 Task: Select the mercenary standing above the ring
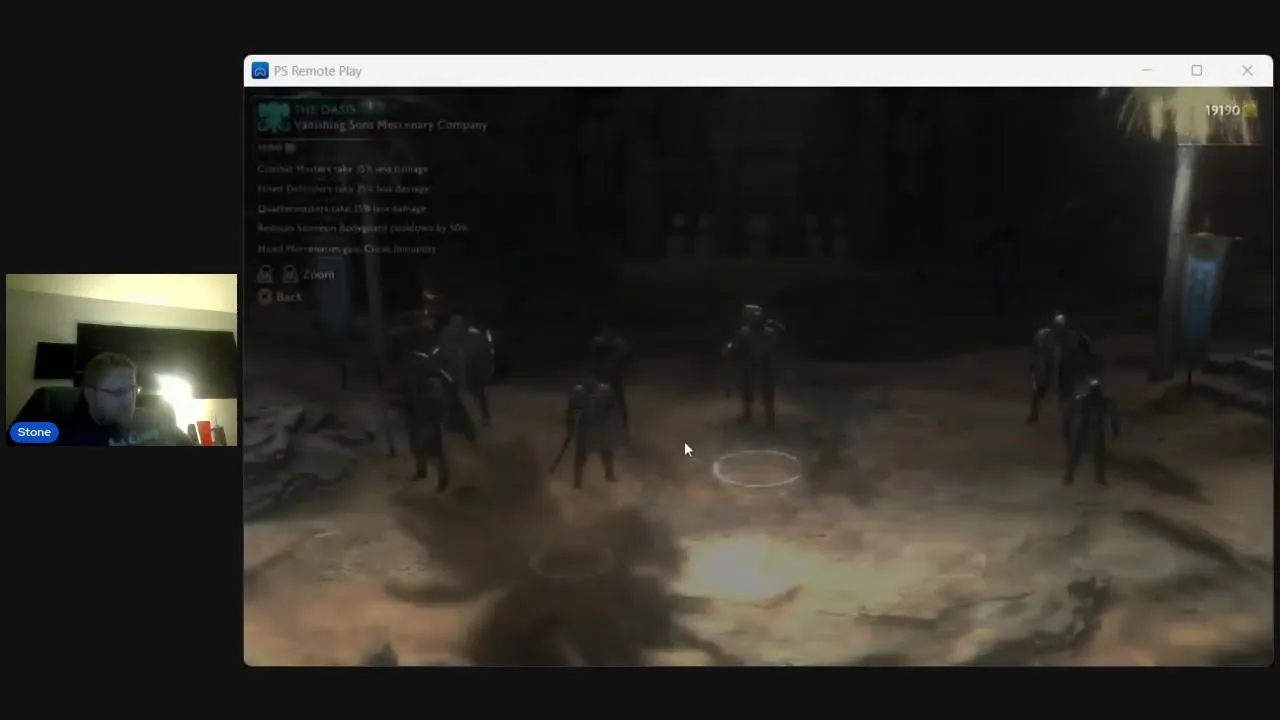tap(755, 367)
